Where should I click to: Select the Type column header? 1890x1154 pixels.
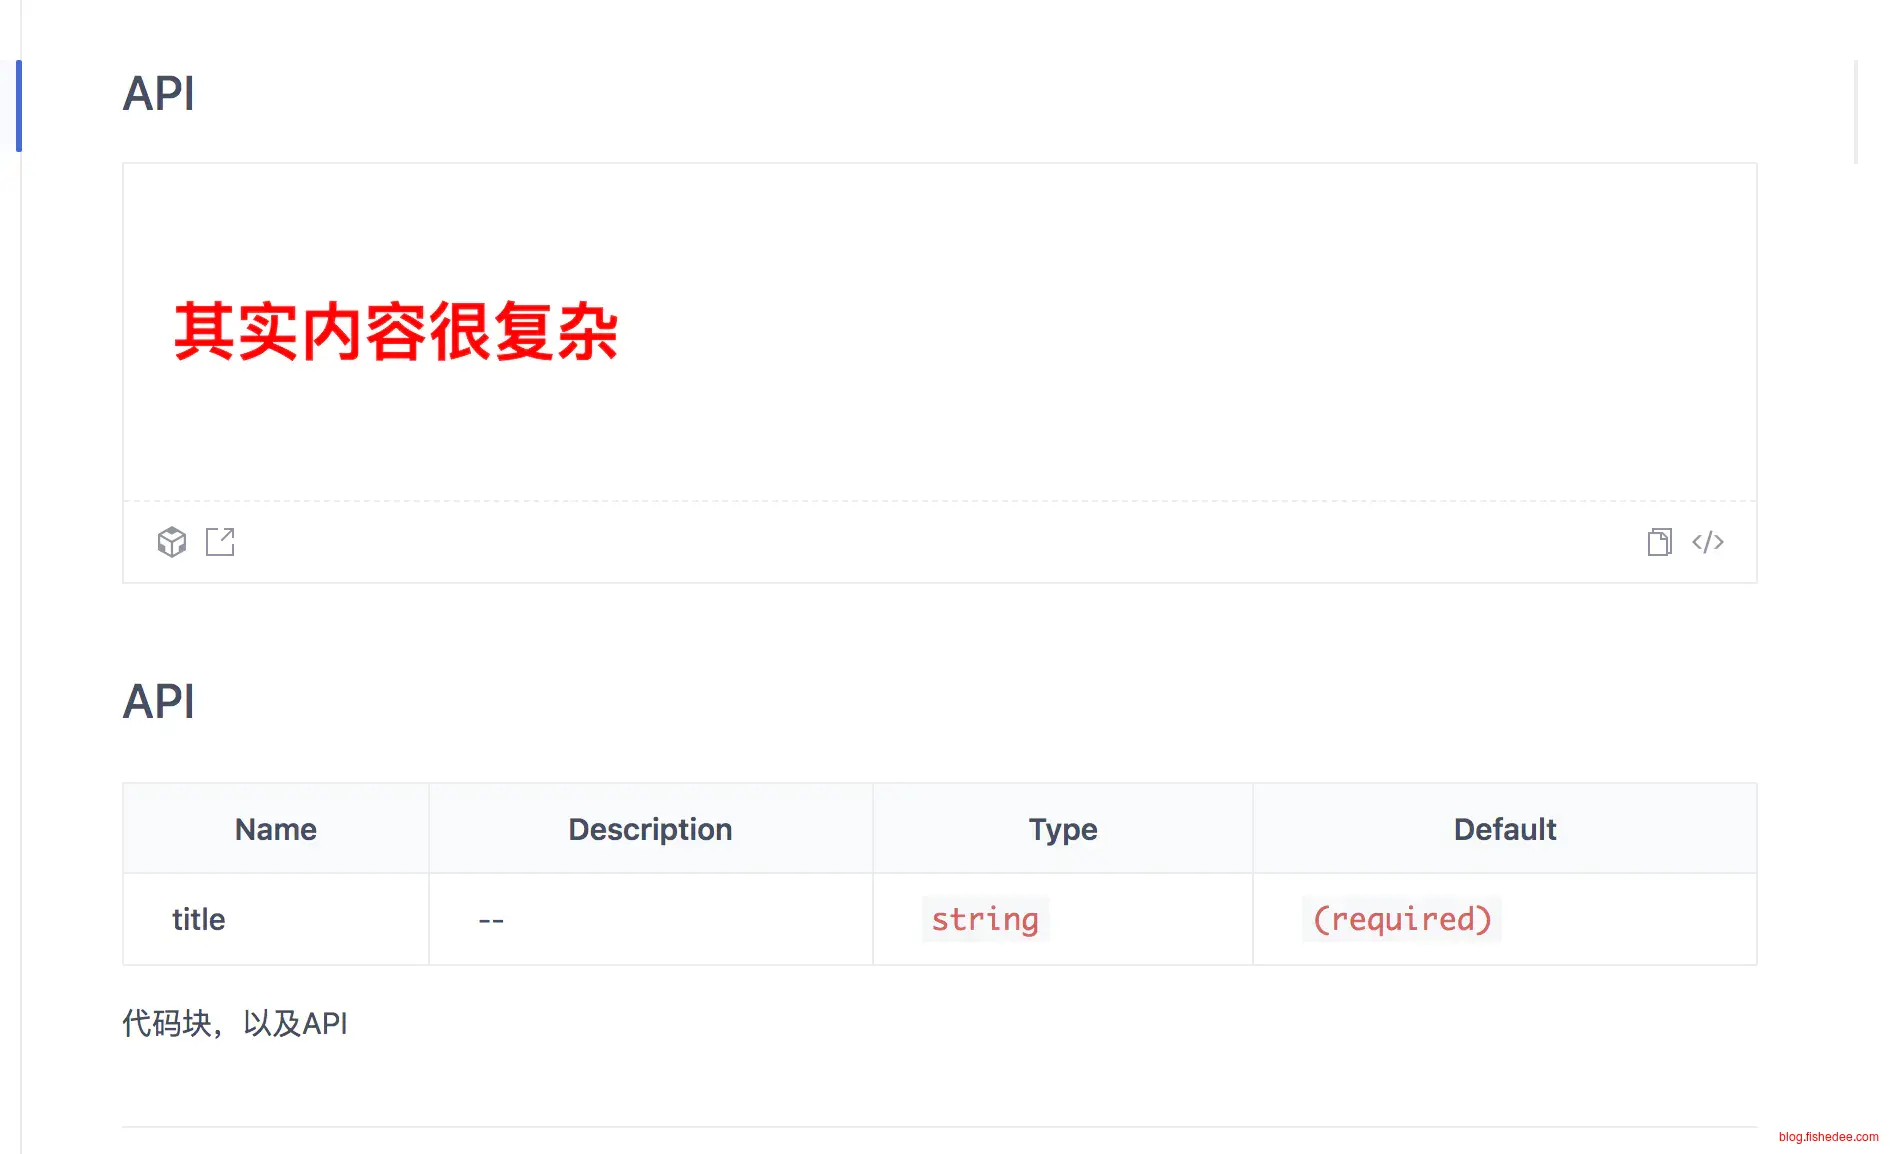1062,829
